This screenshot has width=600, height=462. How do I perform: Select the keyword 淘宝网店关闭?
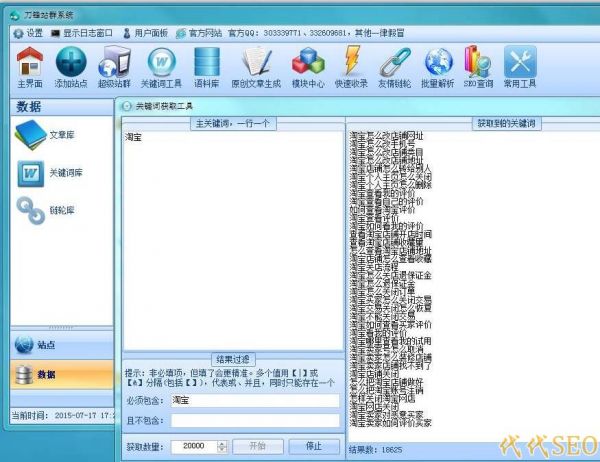tap(374, 407)
